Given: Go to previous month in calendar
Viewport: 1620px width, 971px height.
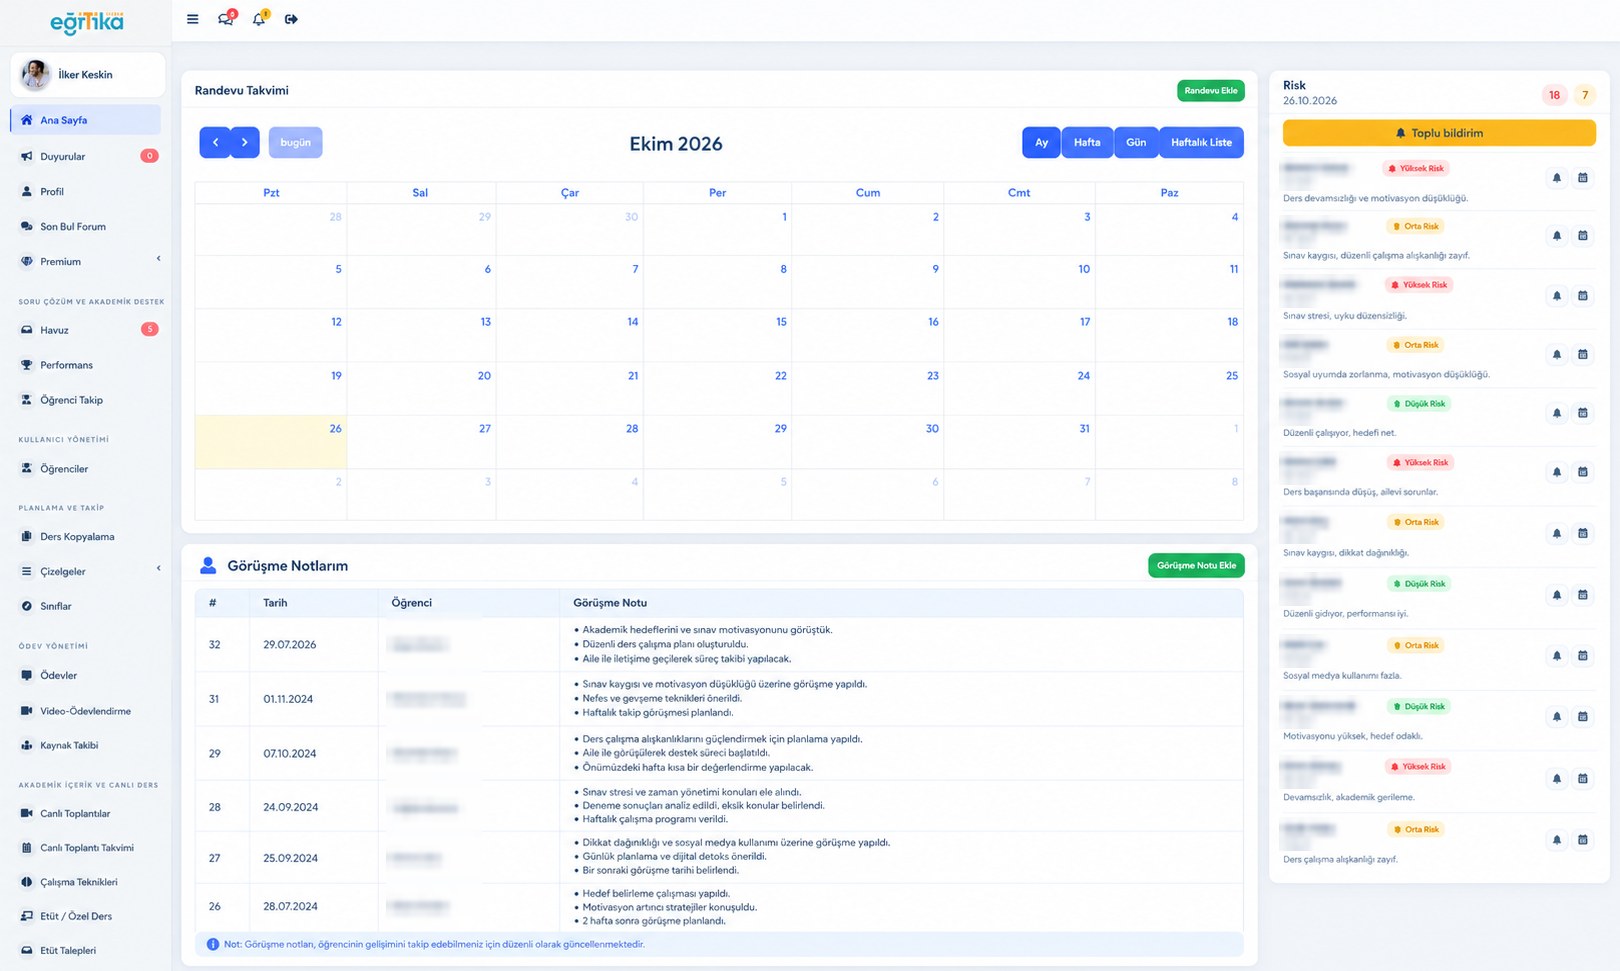Looking at the screenshot, I should 215,142.
